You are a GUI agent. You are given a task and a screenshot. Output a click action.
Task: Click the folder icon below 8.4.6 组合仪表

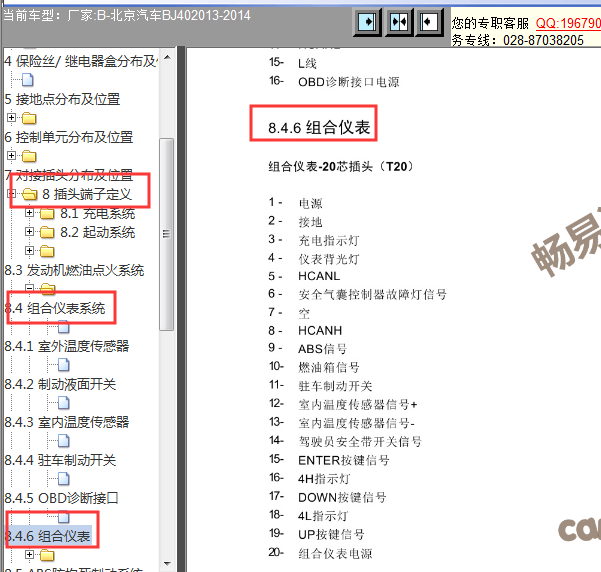coord(47,555)
